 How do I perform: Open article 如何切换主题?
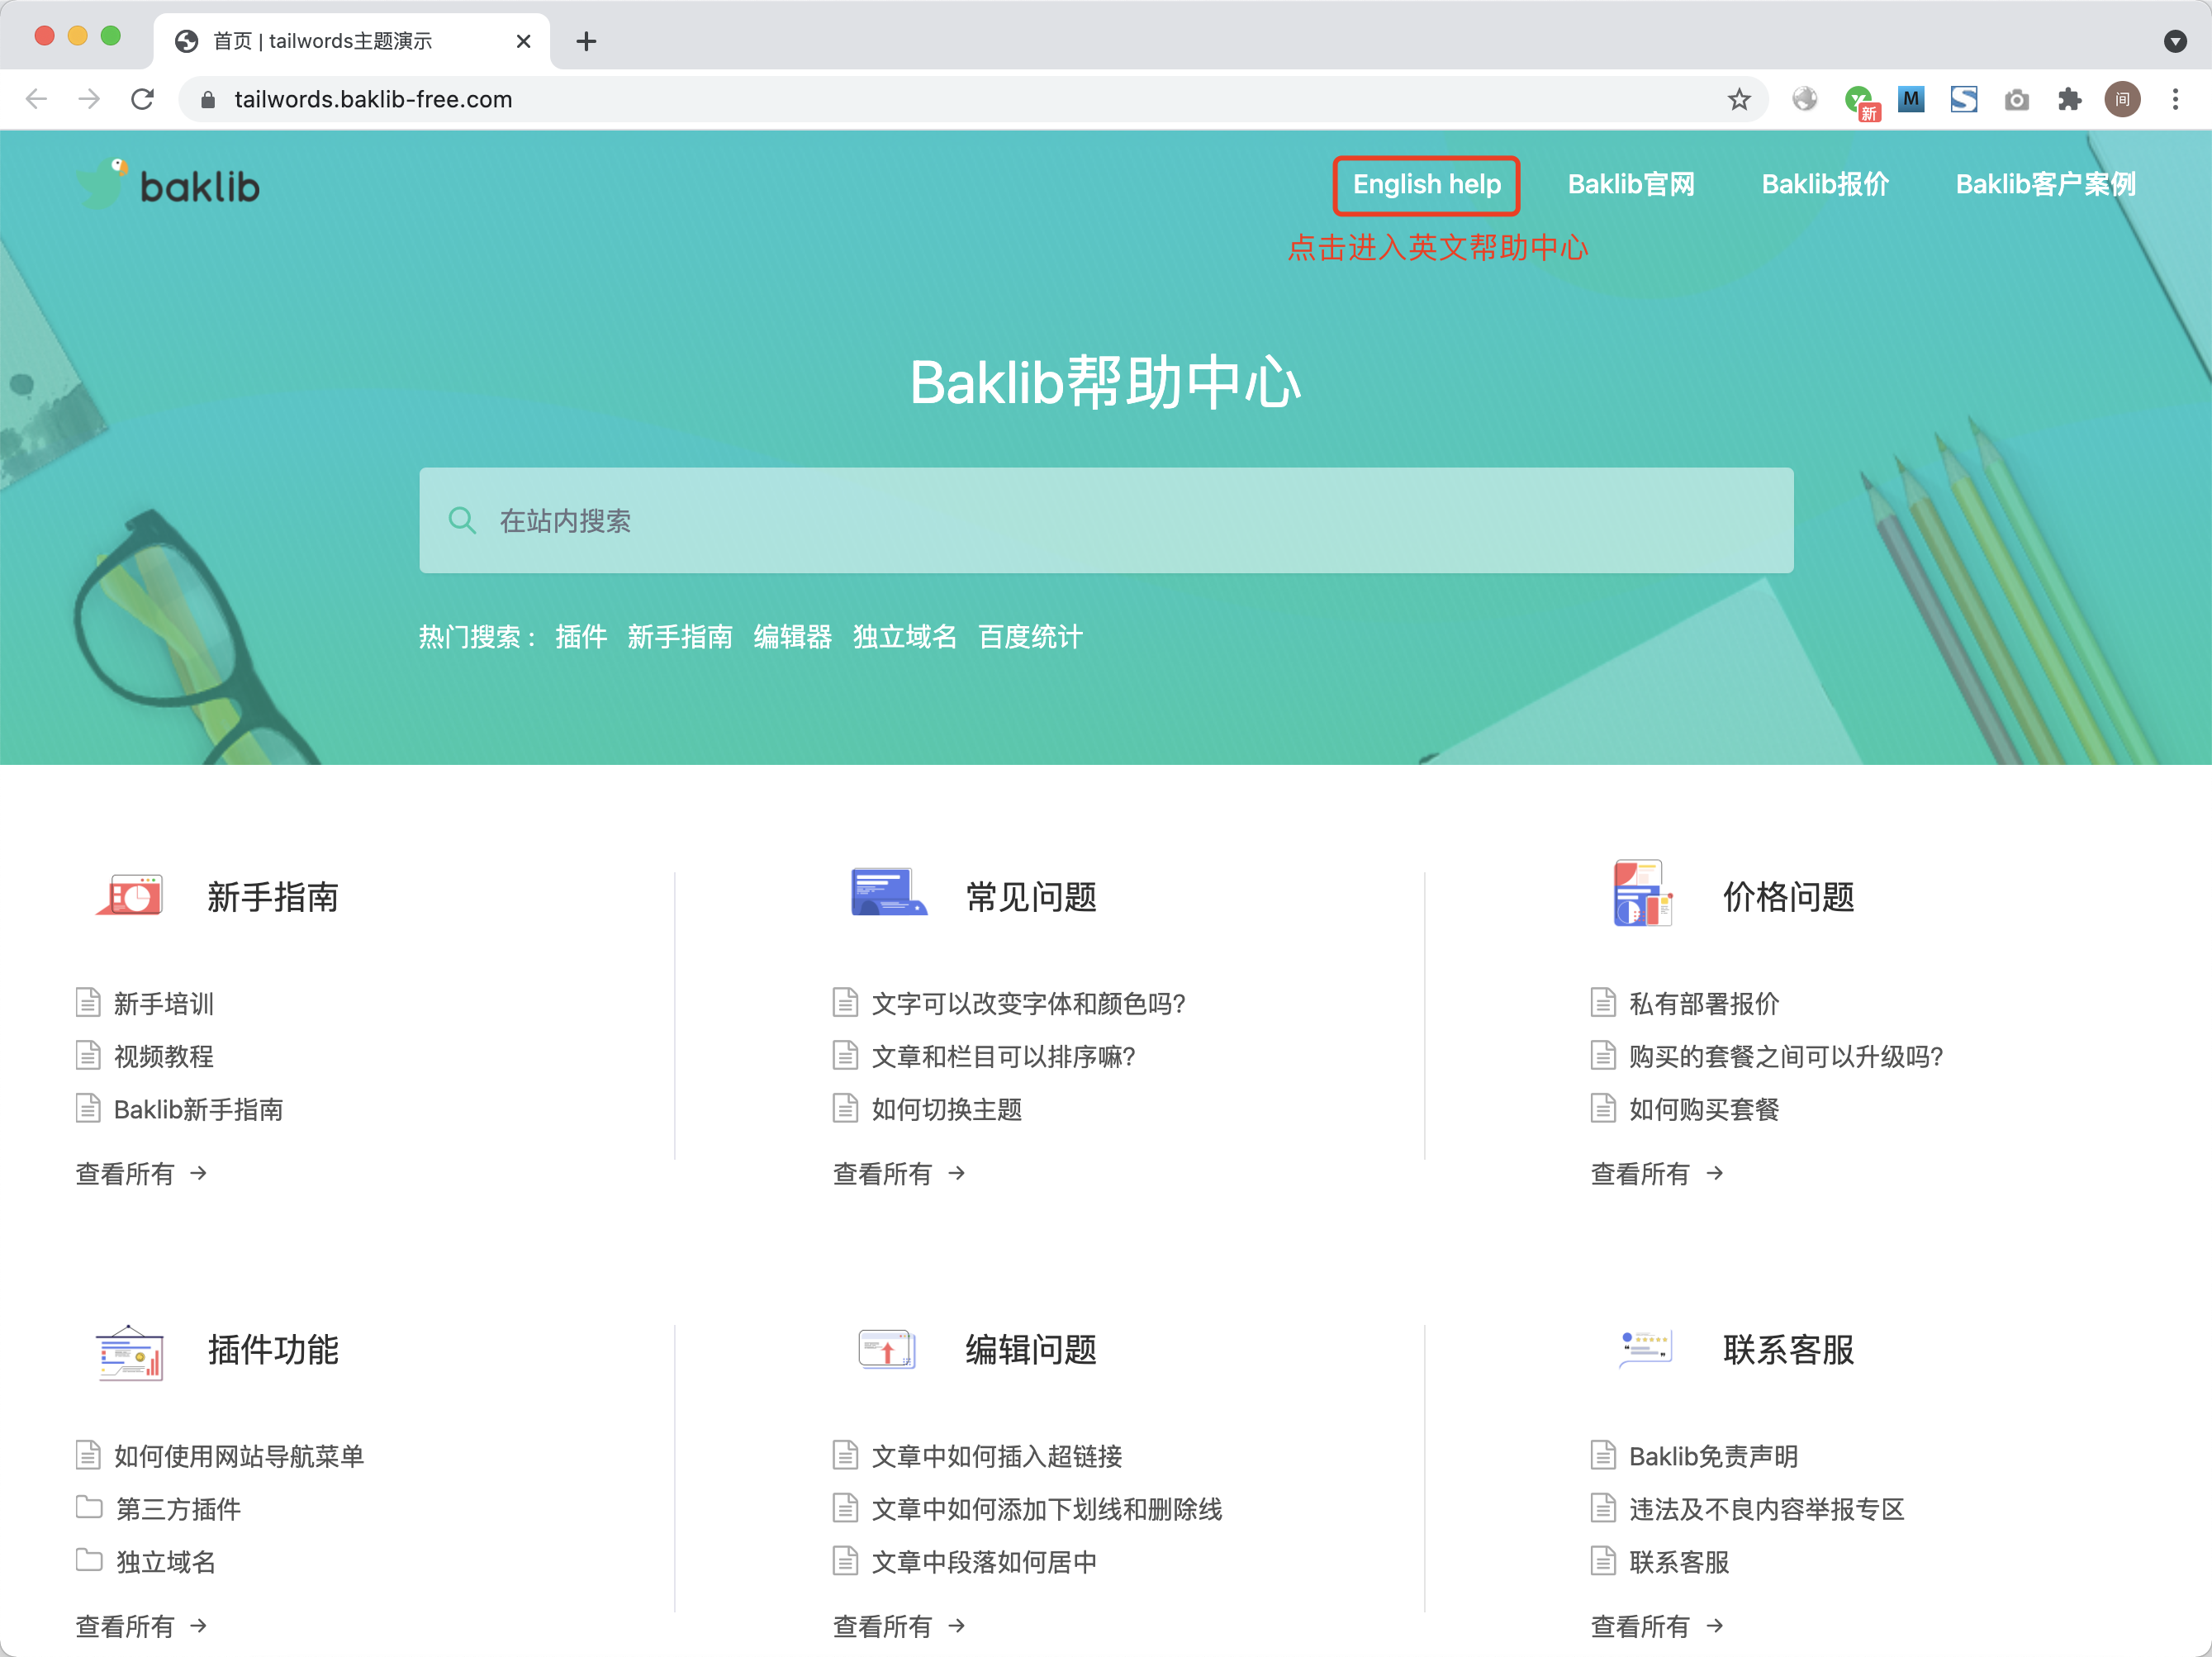[x=947, y=1109]
